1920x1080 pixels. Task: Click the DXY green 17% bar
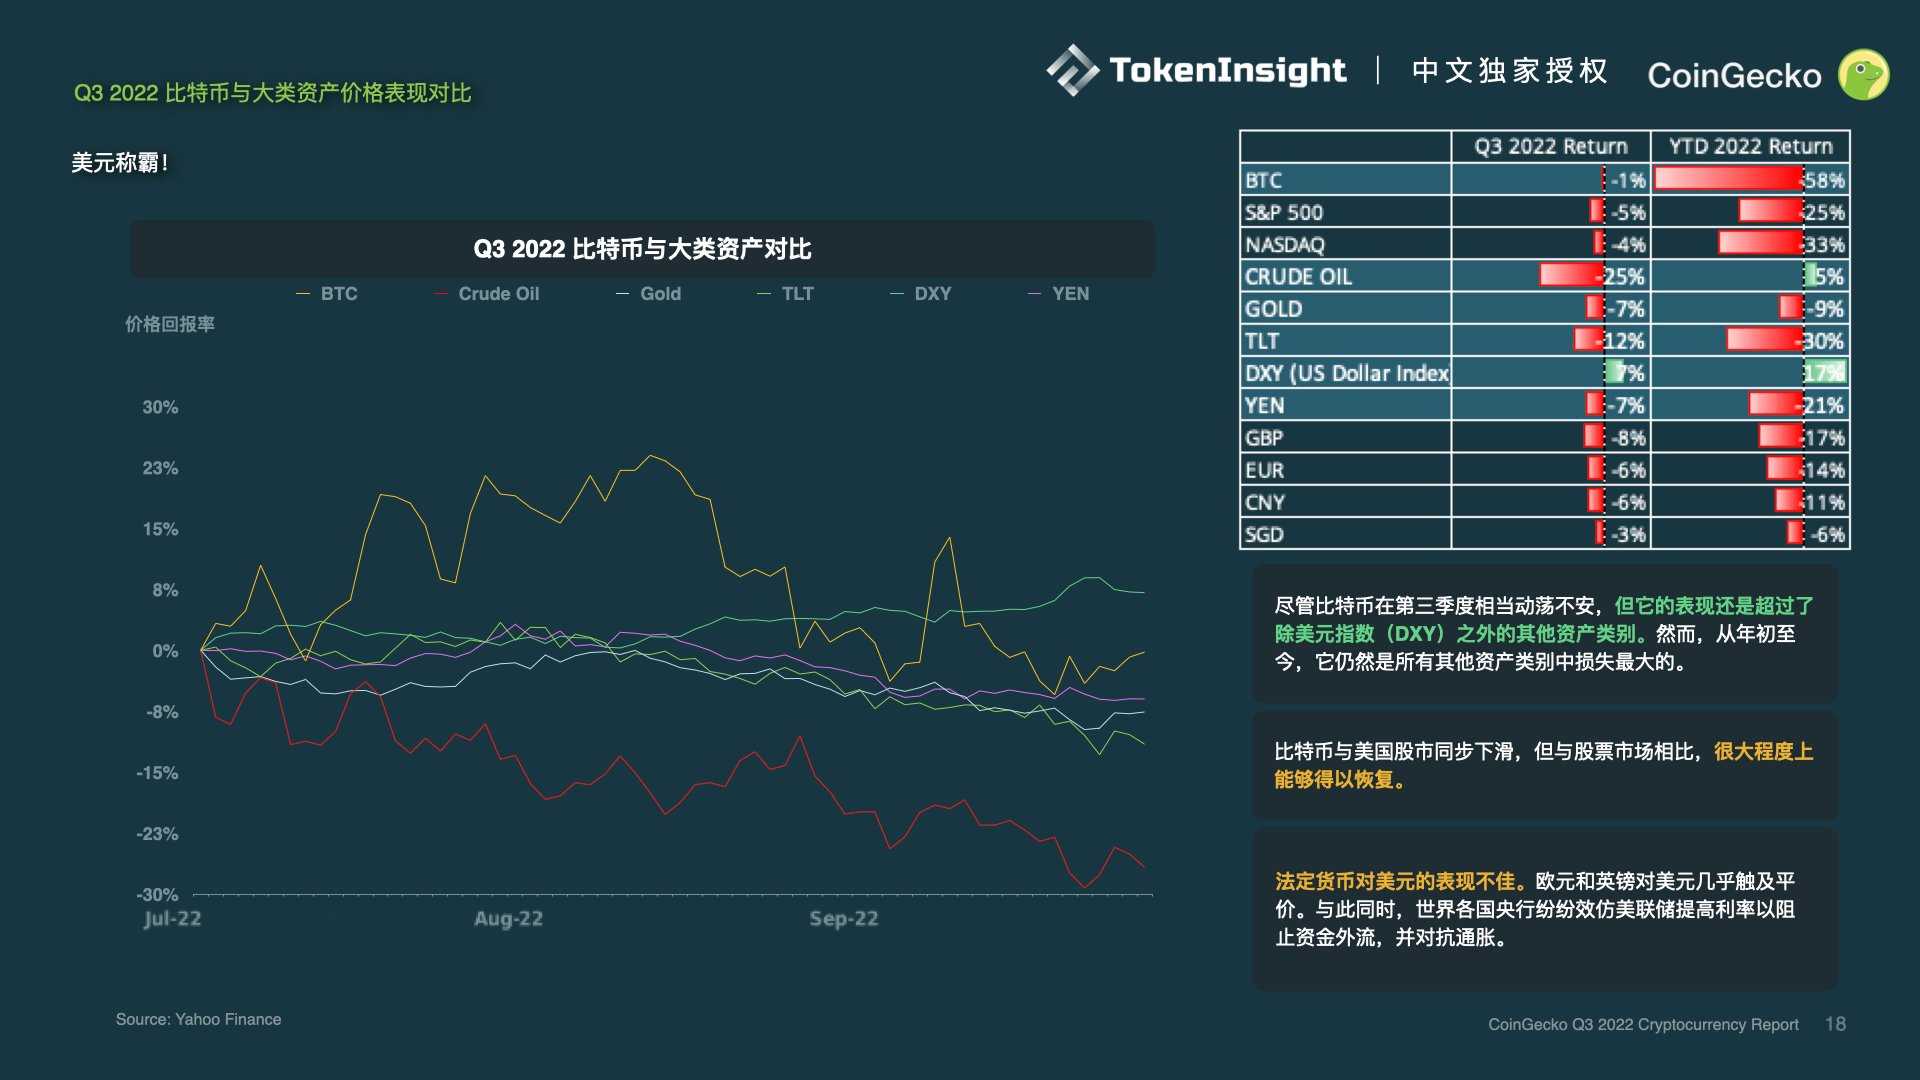(x=1825, y=373)
